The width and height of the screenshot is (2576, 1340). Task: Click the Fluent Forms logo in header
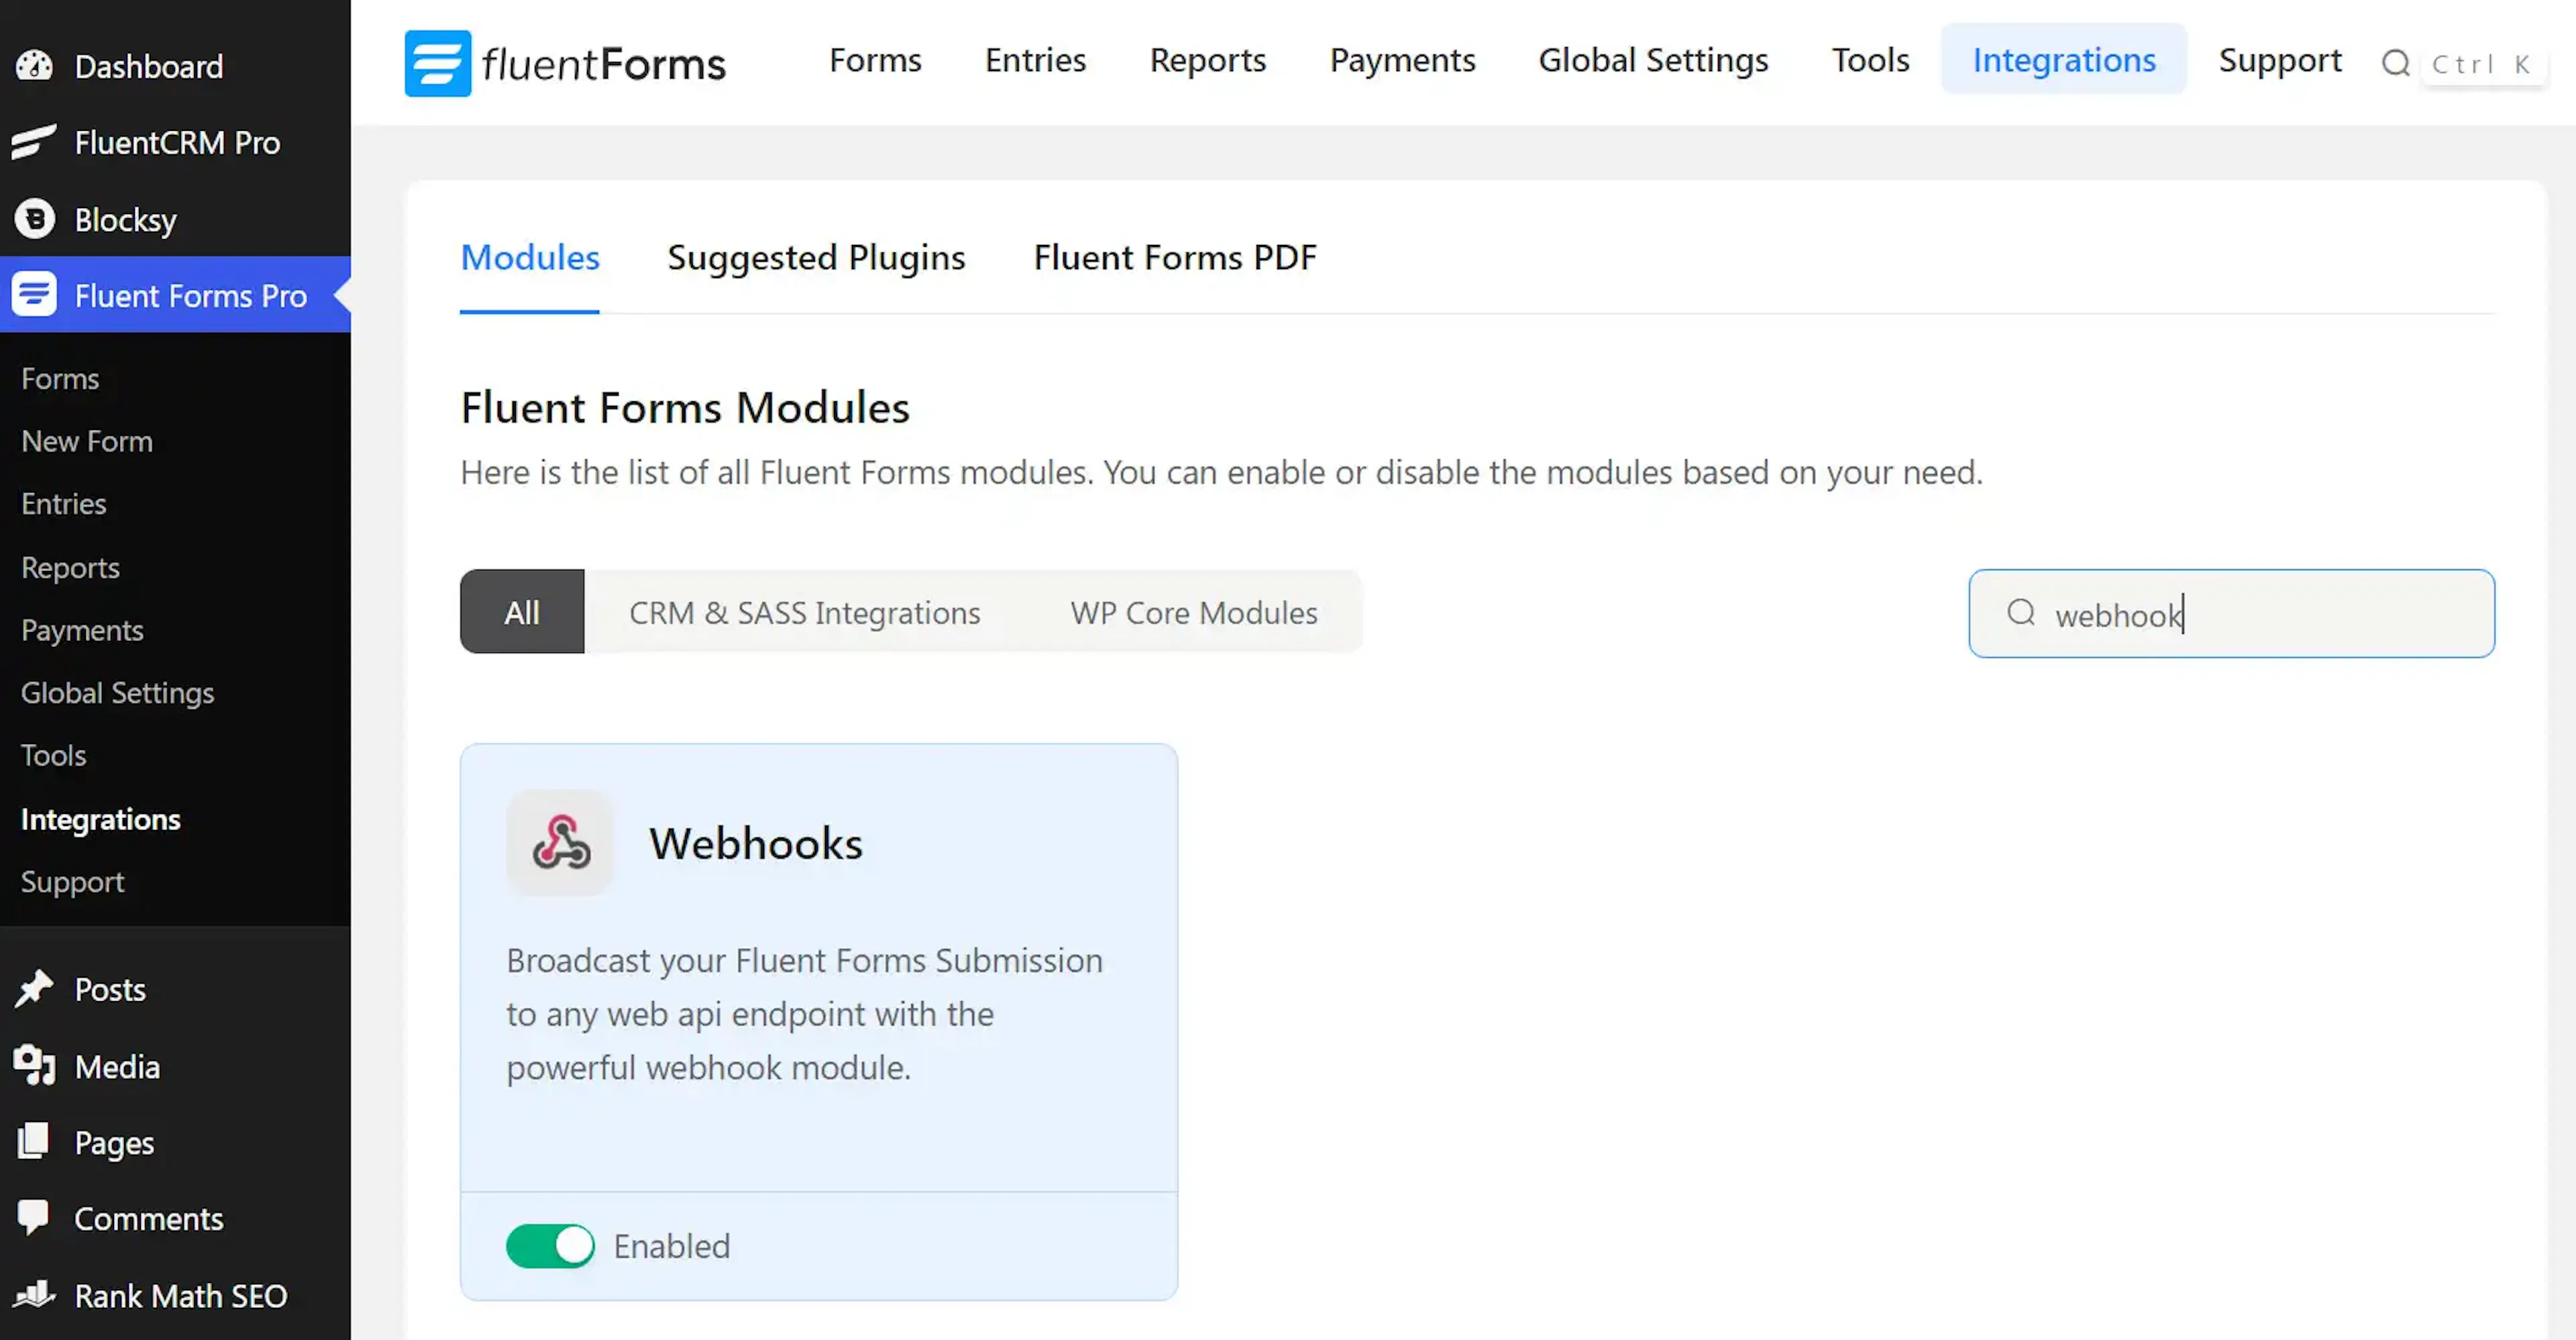565,63
